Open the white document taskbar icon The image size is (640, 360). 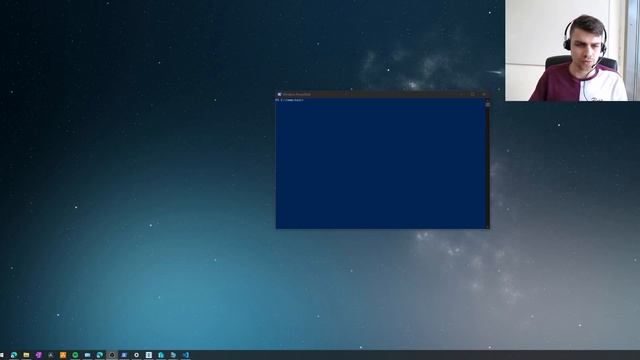click(149, 355)
